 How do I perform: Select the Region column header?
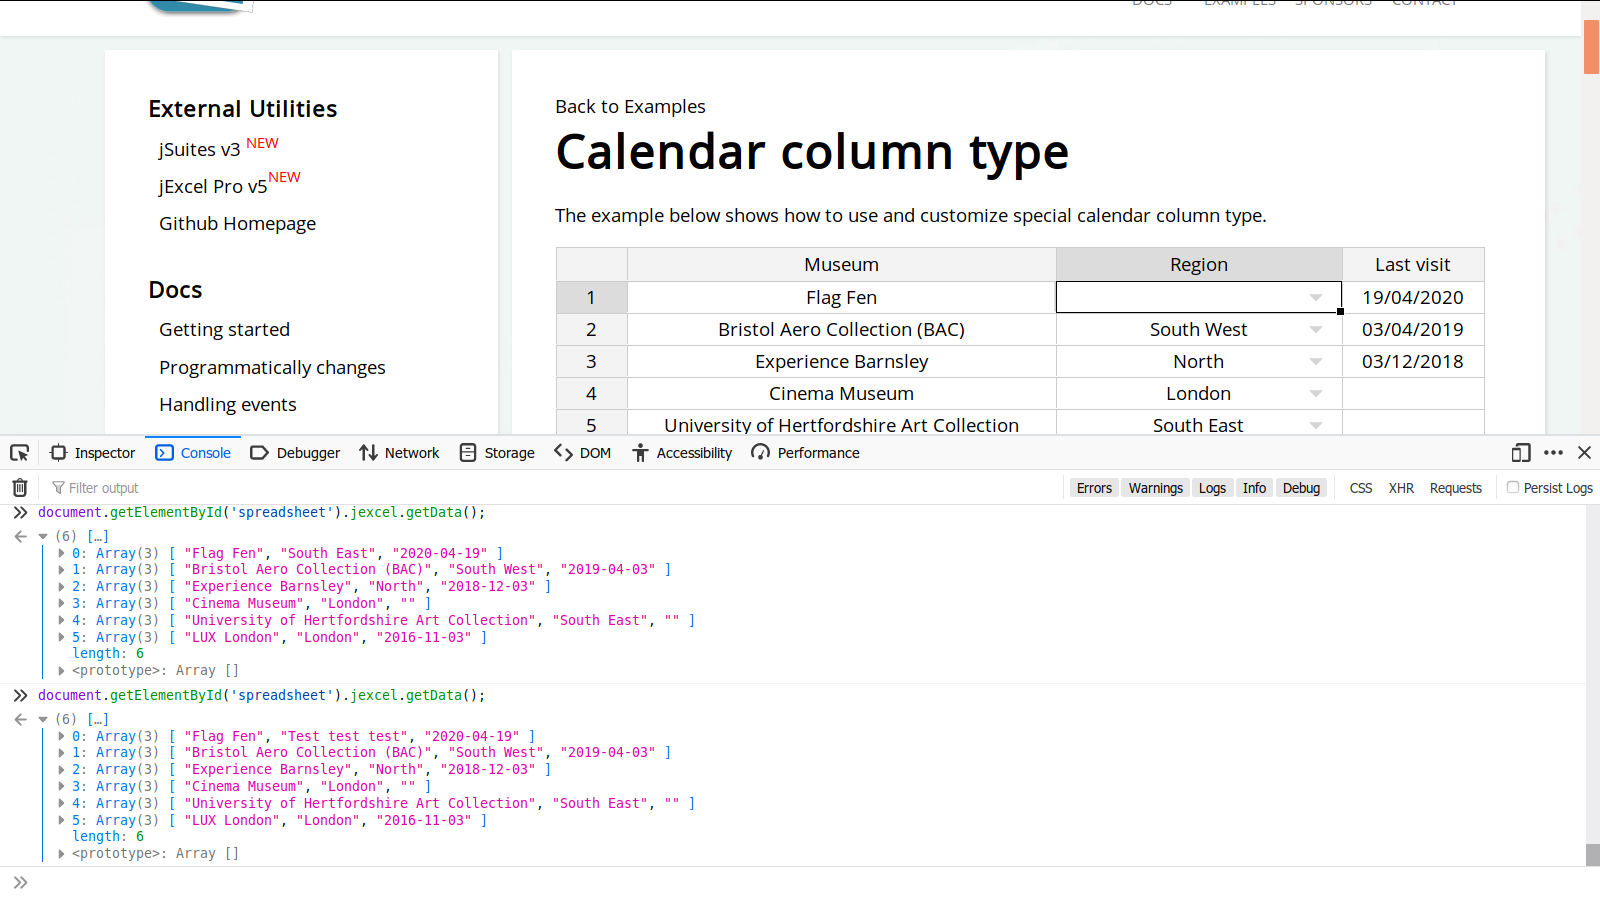[1199, 265]
